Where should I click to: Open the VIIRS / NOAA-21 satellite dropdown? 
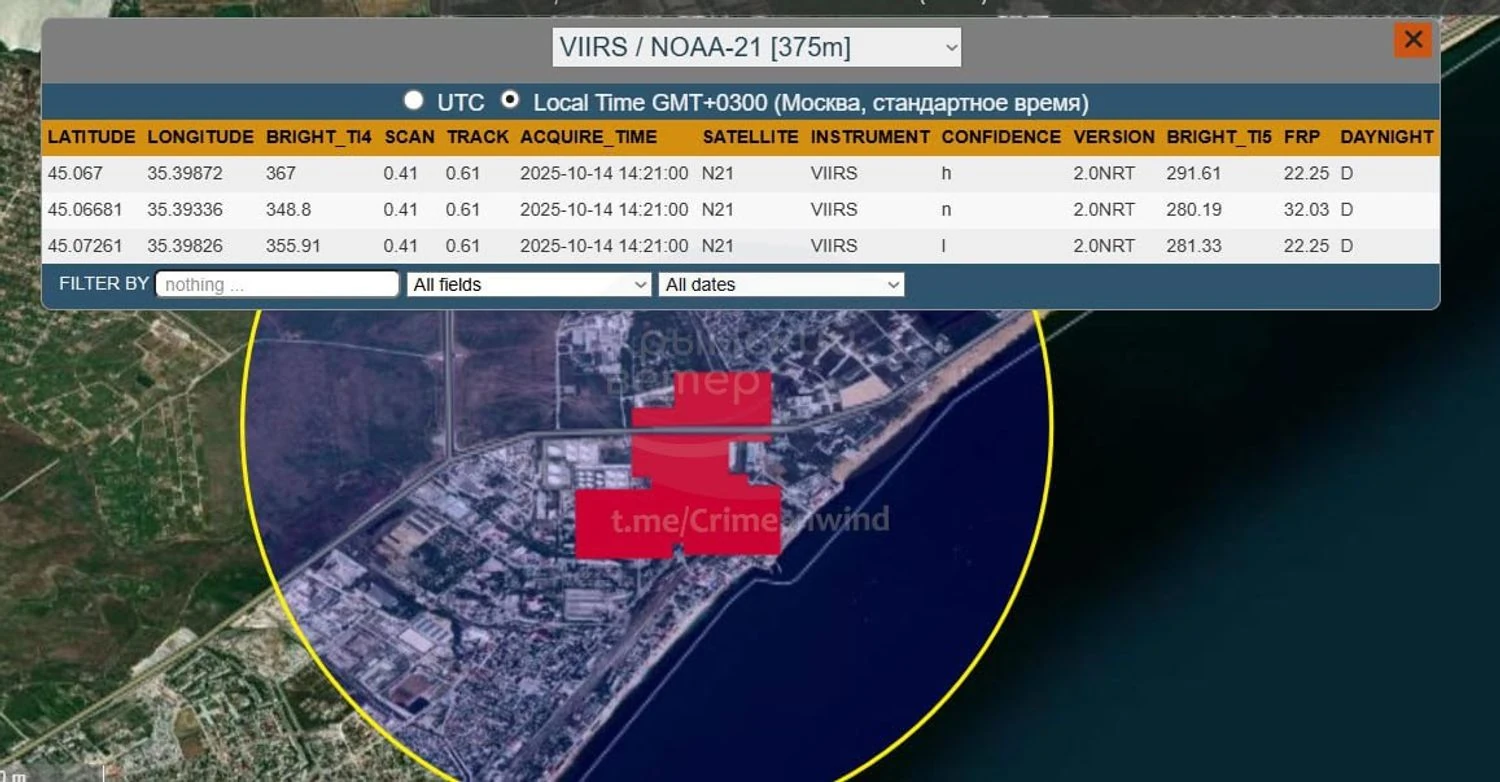tap(756, 47)
